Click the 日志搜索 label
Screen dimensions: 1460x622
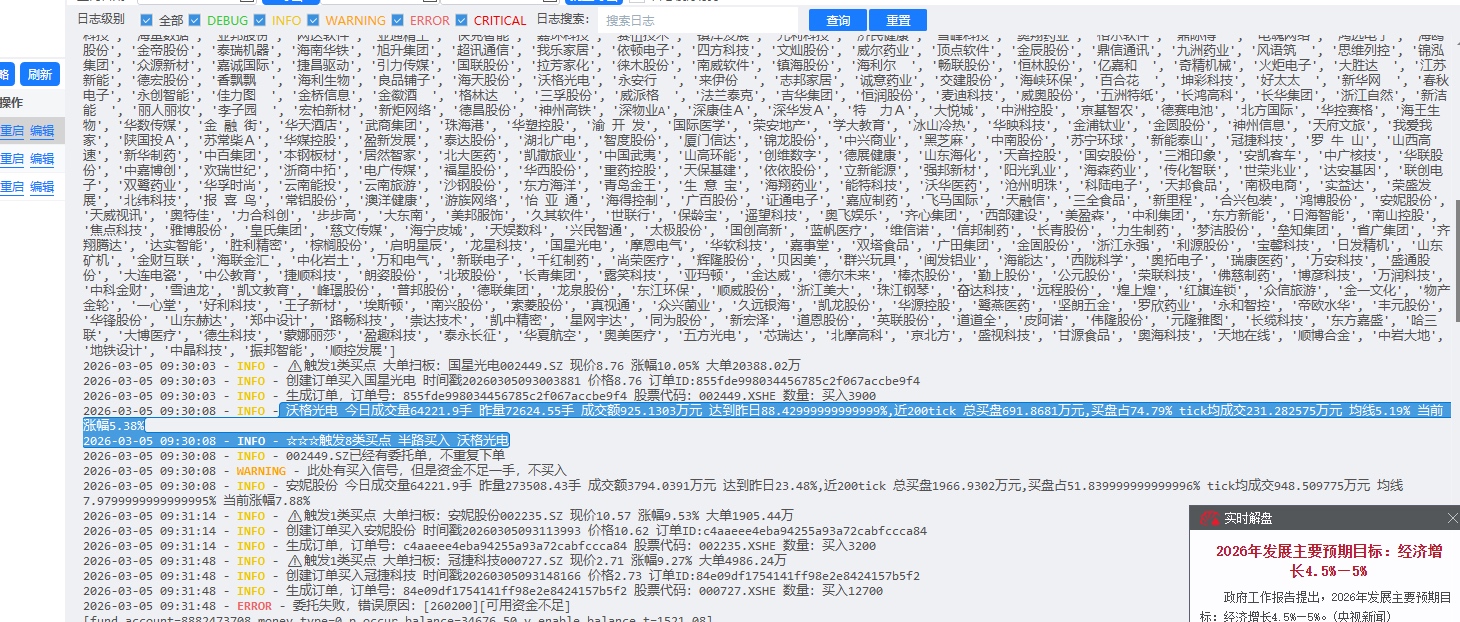561,20
